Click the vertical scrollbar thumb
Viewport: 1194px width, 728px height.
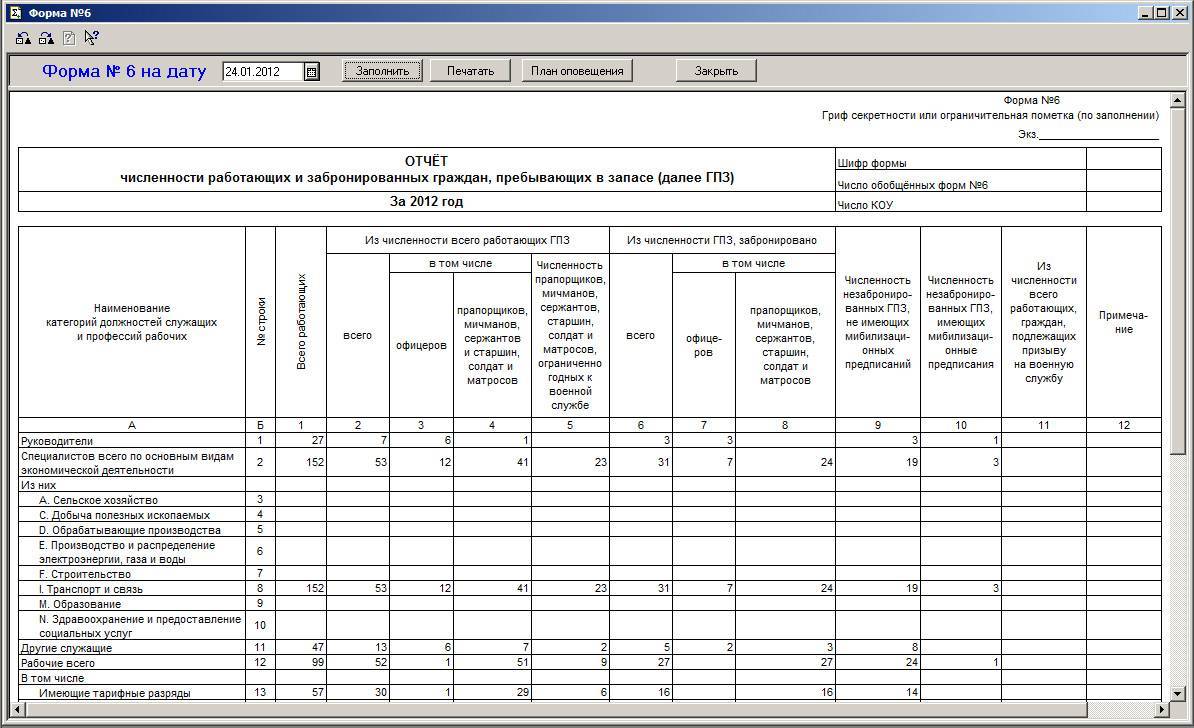1177,282
